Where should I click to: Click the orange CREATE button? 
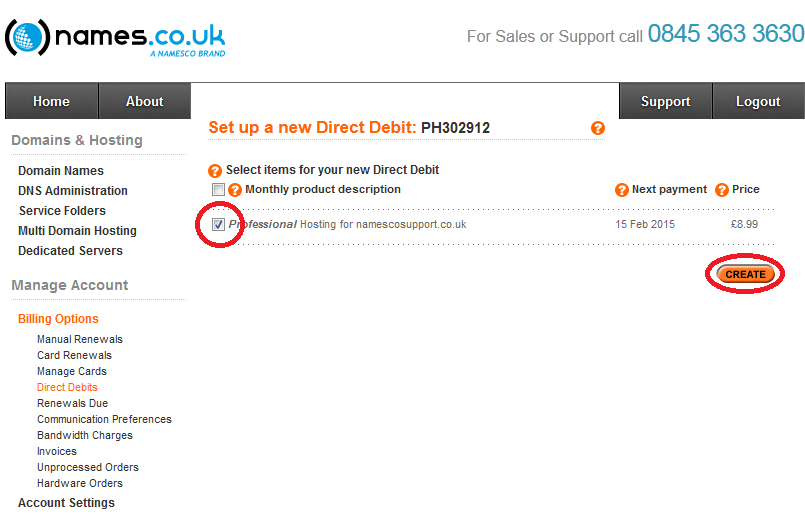(x=745, y=274)
